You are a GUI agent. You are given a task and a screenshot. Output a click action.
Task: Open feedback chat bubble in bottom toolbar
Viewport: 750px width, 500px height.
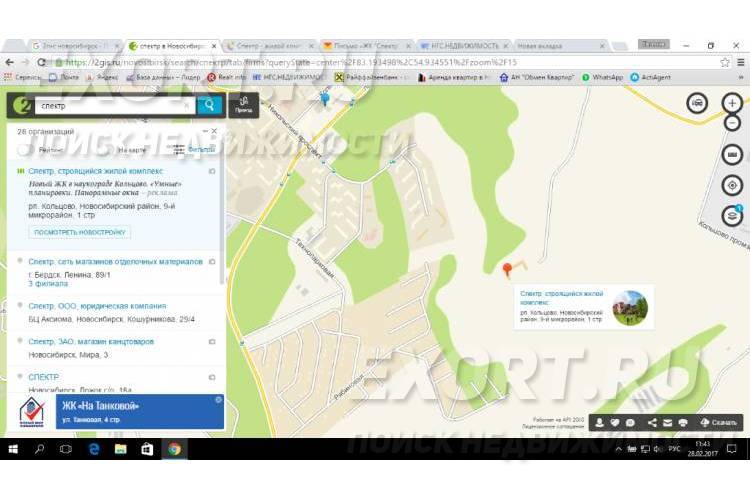[630, 422]
